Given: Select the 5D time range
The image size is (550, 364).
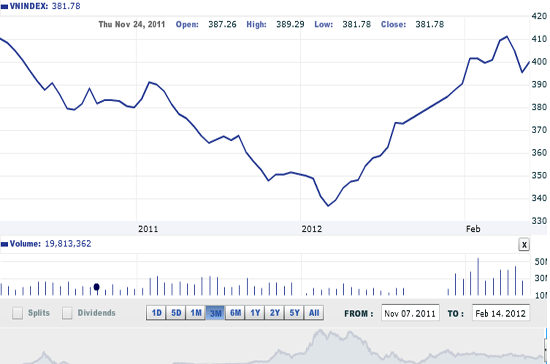Looking at the screenshot, I should 176,313.
